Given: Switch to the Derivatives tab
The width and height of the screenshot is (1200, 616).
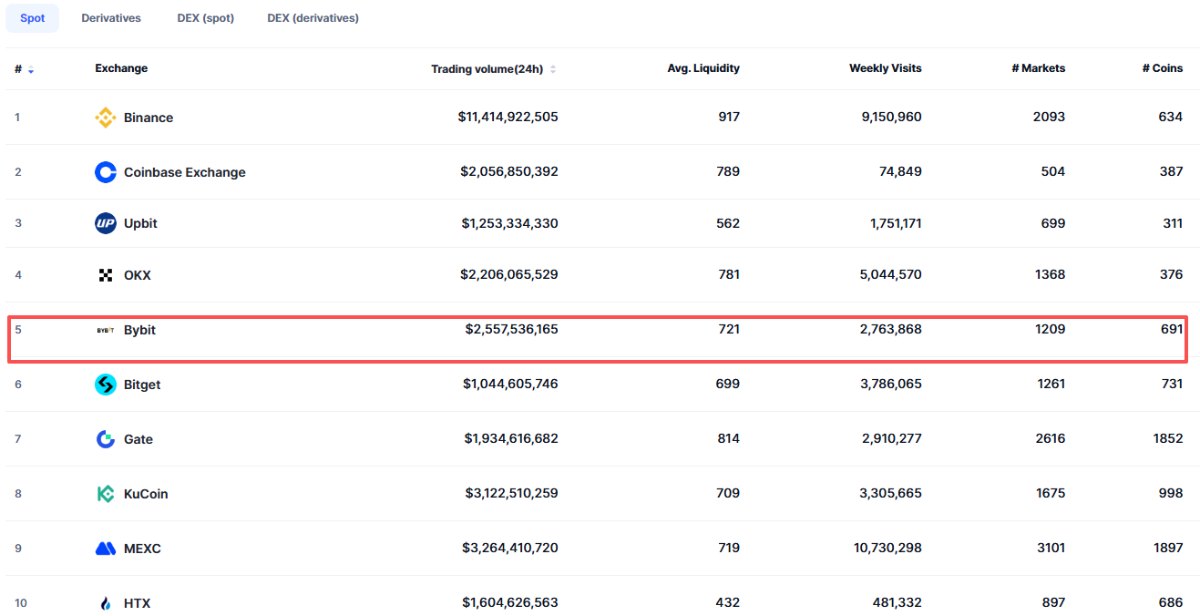Looking at the screenshot, I should tap(111, 18).
